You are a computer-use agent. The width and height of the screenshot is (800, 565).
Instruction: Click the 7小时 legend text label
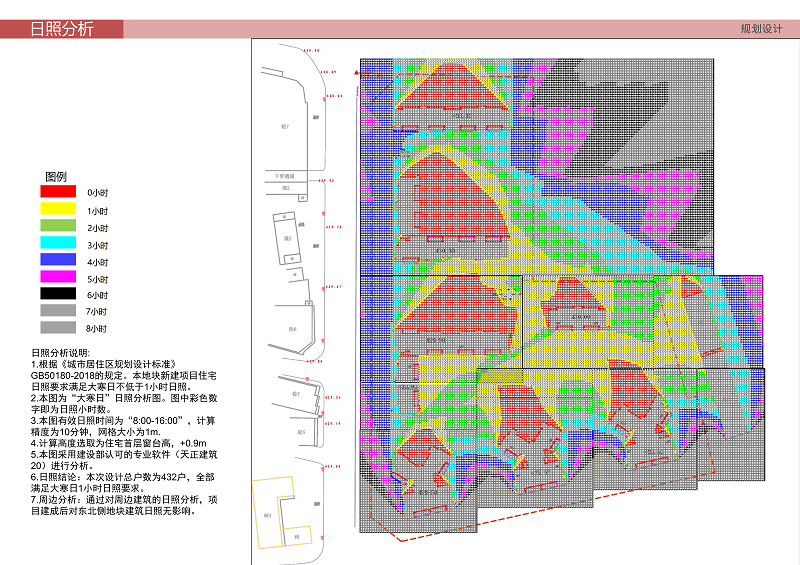point(97,312)
